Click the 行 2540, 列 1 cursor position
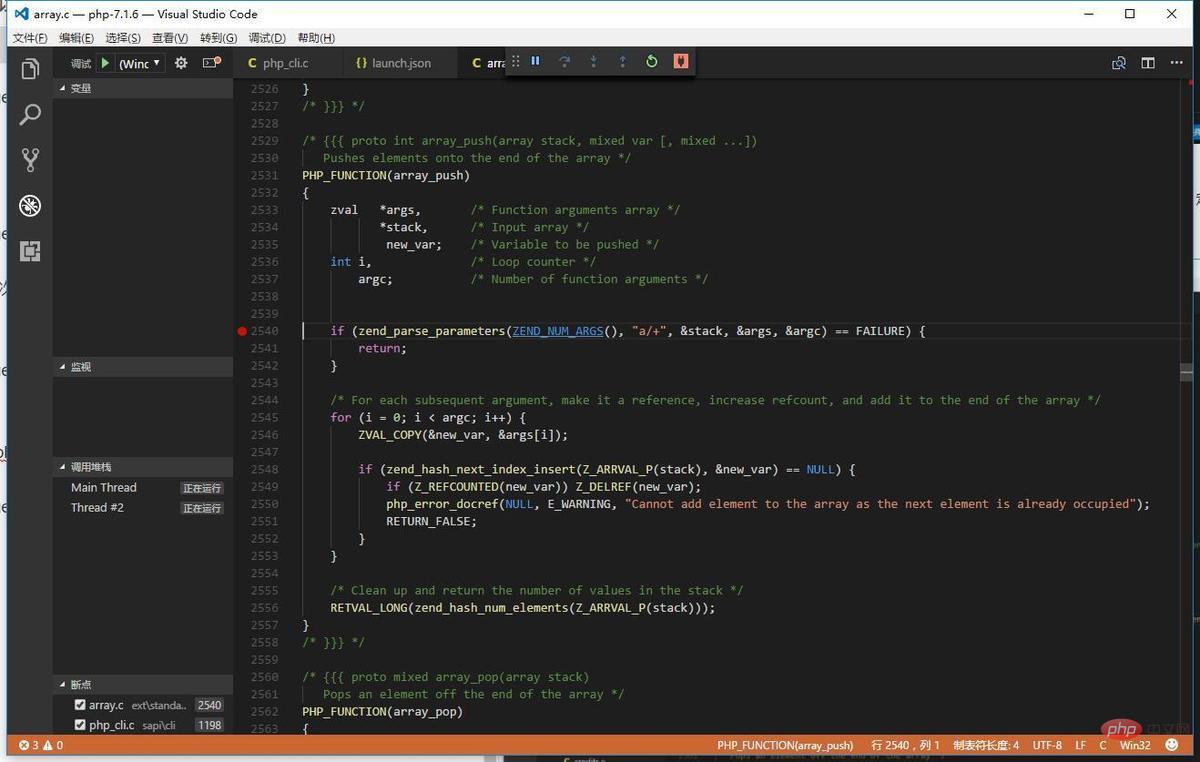The image size is (1200, 762). click(x=905, y=745)
